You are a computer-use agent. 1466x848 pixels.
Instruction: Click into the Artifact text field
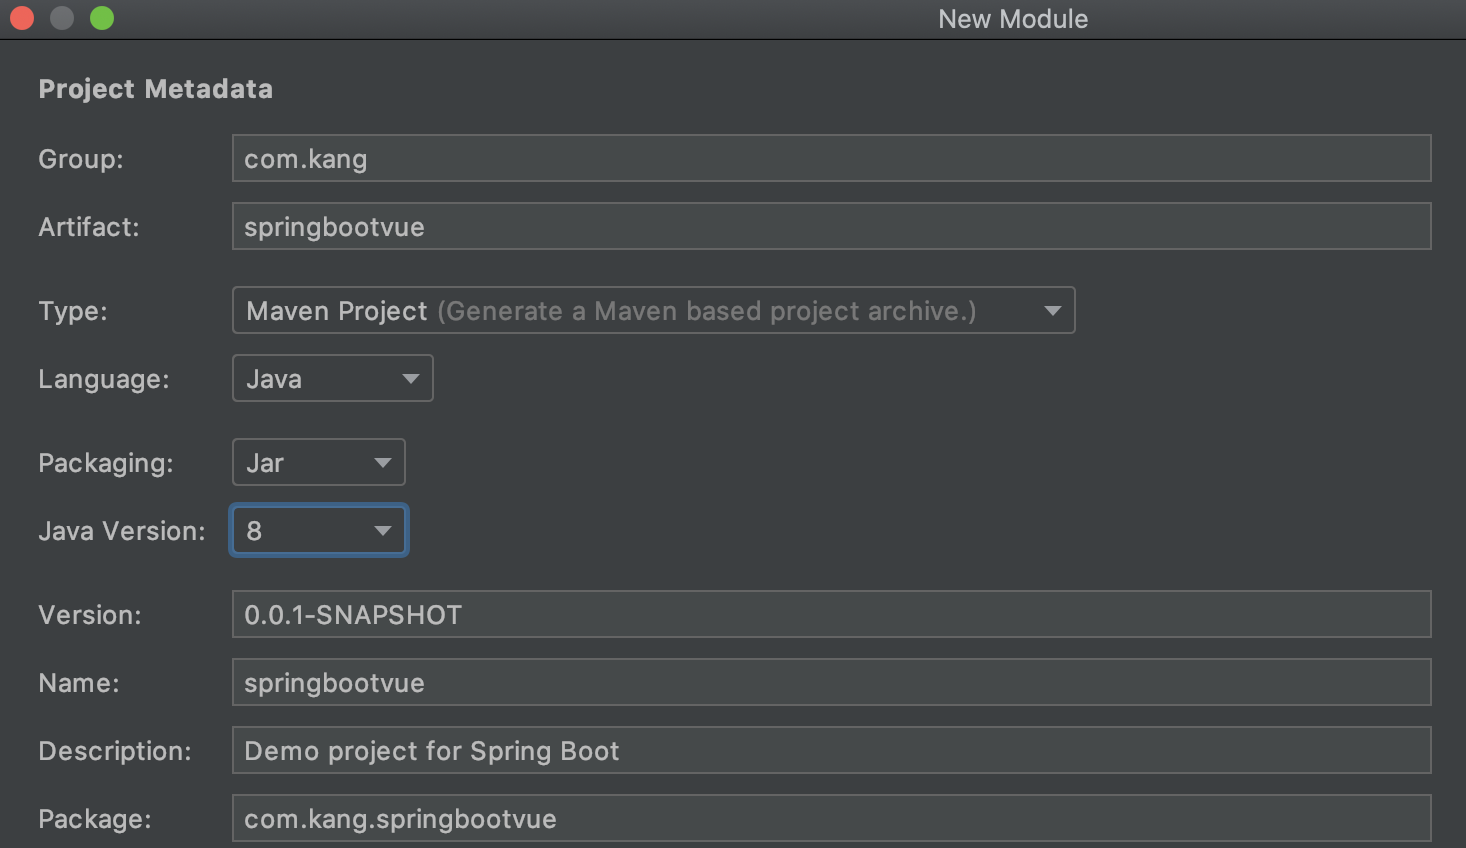pos(830,227)
